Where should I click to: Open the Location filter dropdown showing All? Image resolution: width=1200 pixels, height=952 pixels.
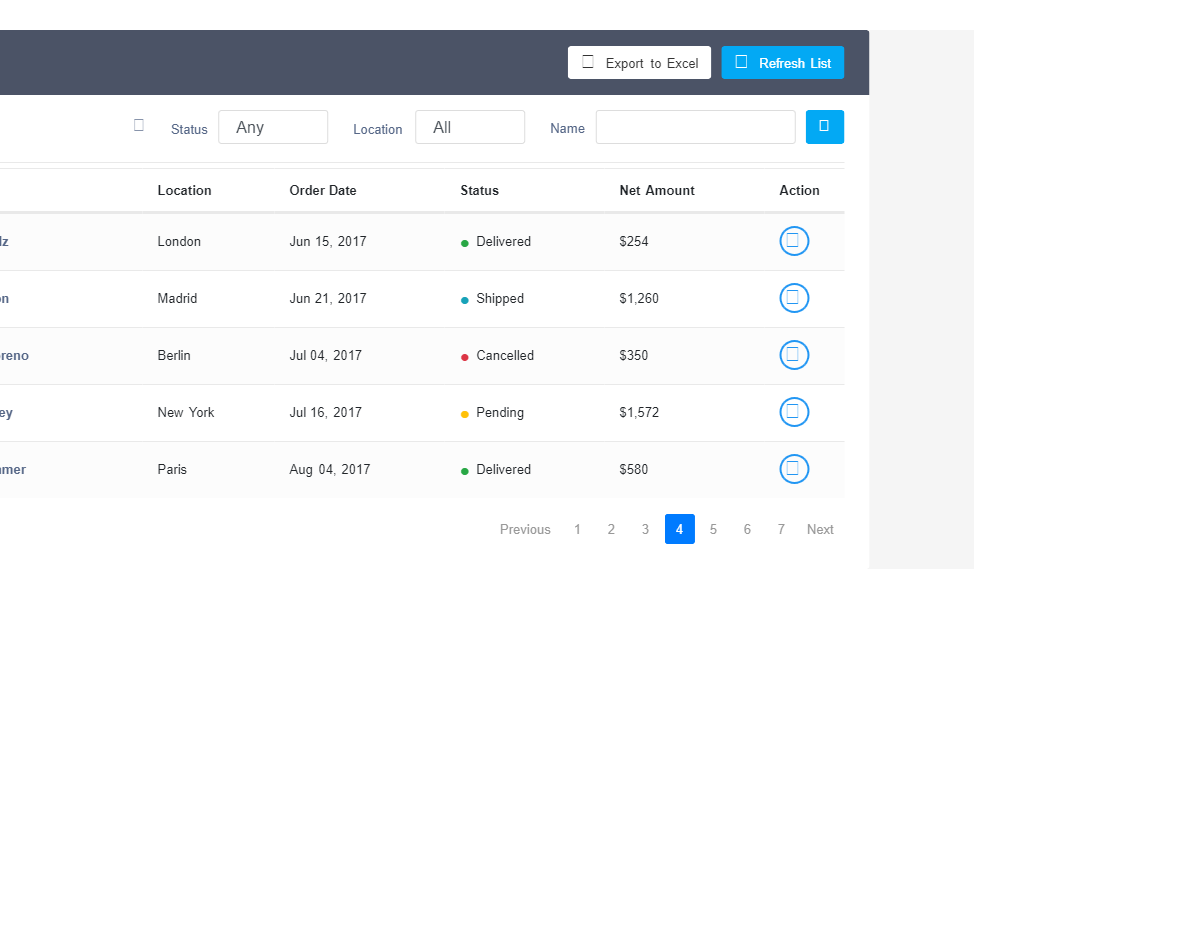click(x=470, y=127)
